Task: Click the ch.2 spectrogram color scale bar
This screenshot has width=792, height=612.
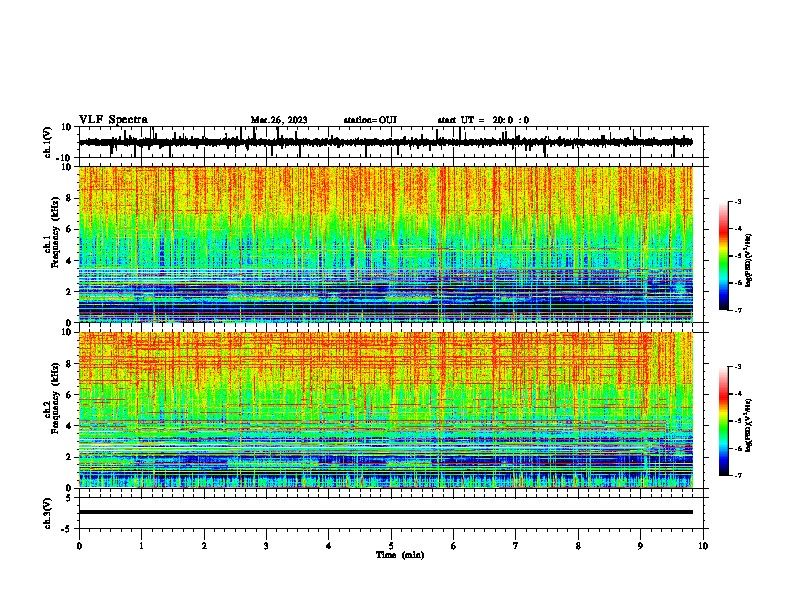Action: point(723,421)
